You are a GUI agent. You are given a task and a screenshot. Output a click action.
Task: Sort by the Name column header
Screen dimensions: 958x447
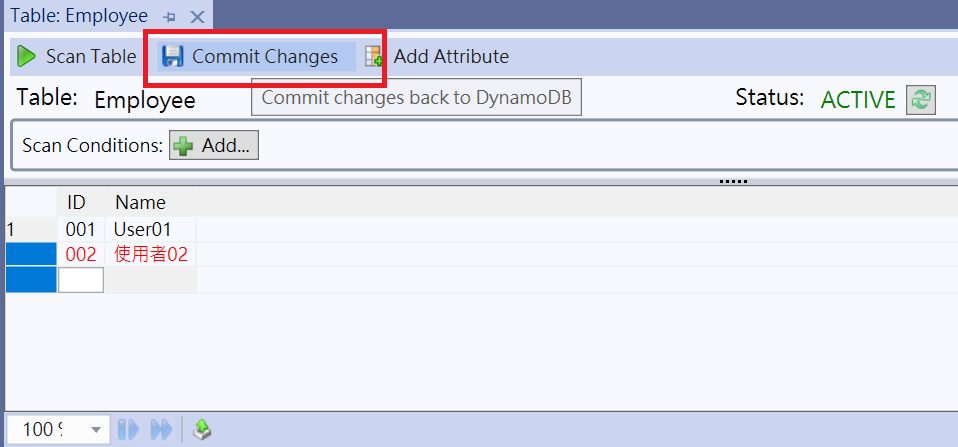[x=141, y=202]
